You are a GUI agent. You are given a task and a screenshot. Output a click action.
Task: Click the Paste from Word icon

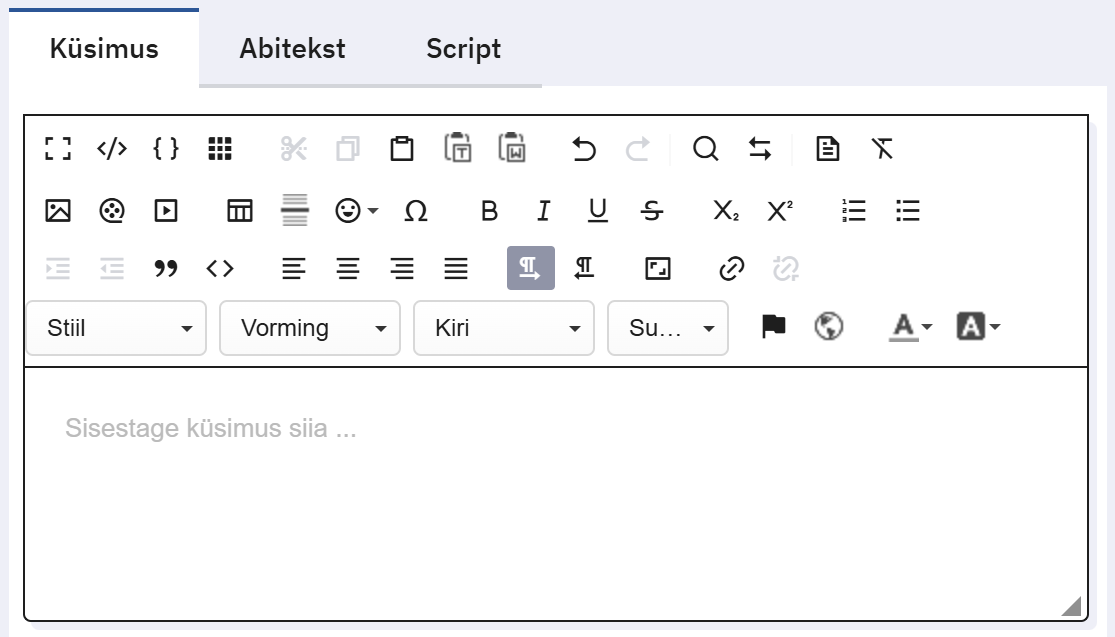[512, 149]
